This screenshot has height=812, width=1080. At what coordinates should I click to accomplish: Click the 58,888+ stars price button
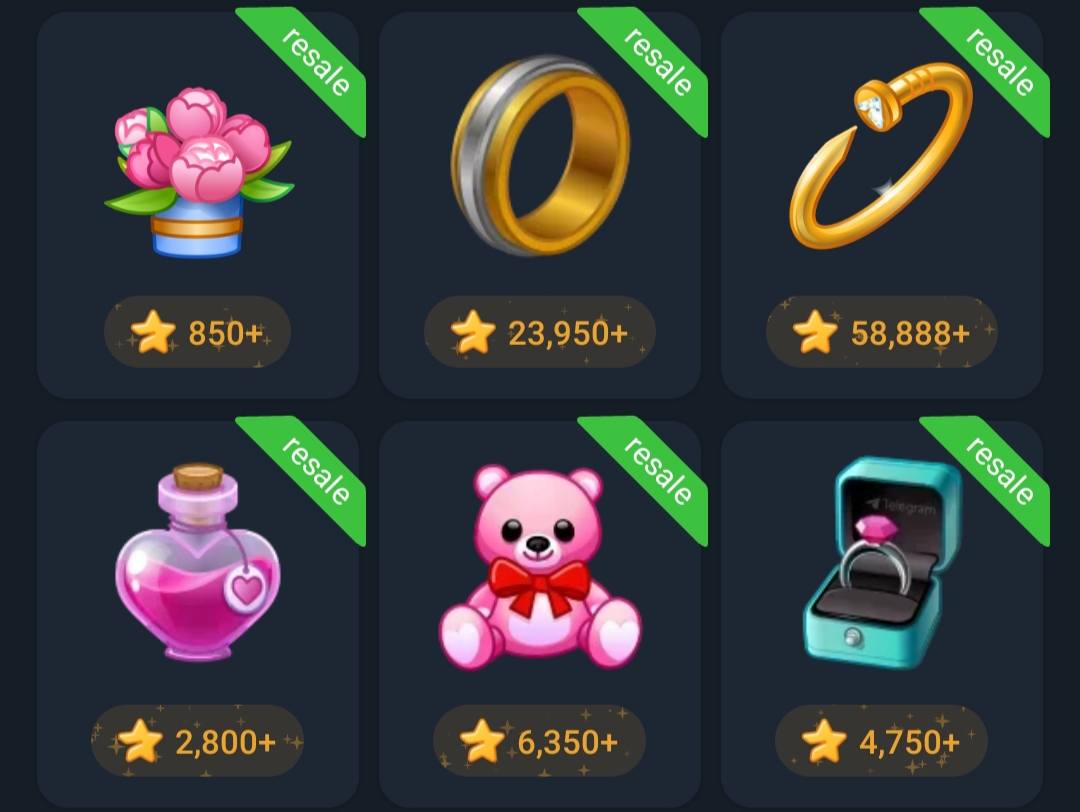tap(882, 332)
